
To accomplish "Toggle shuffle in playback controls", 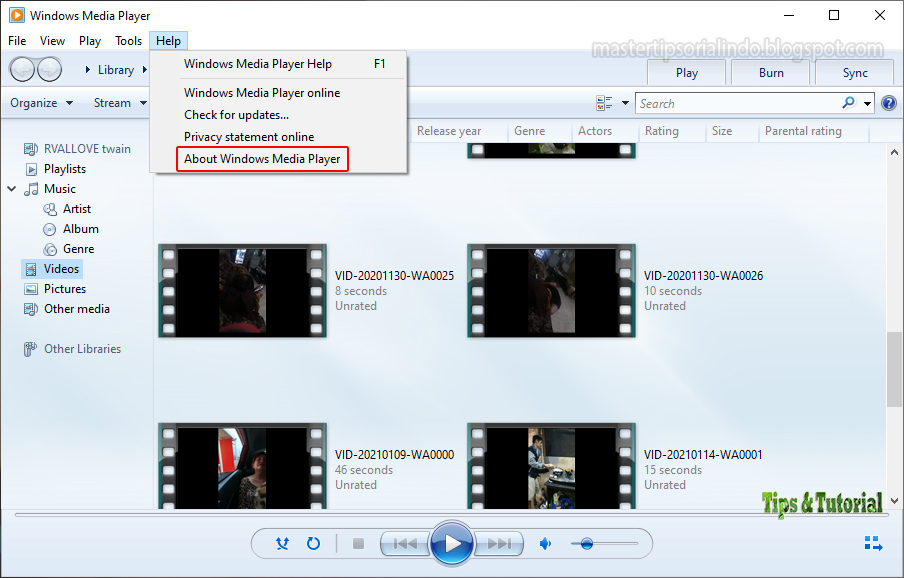I will point(282,543).
